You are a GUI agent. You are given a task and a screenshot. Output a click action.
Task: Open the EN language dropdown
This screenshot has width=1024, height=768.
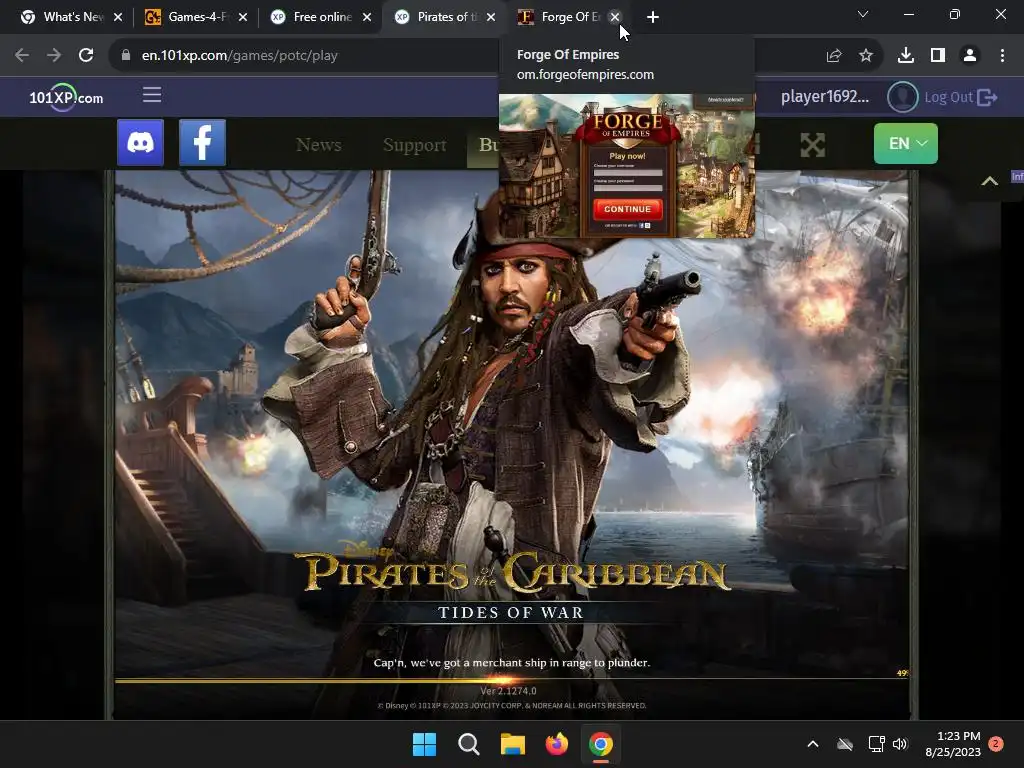click(906, 143)
